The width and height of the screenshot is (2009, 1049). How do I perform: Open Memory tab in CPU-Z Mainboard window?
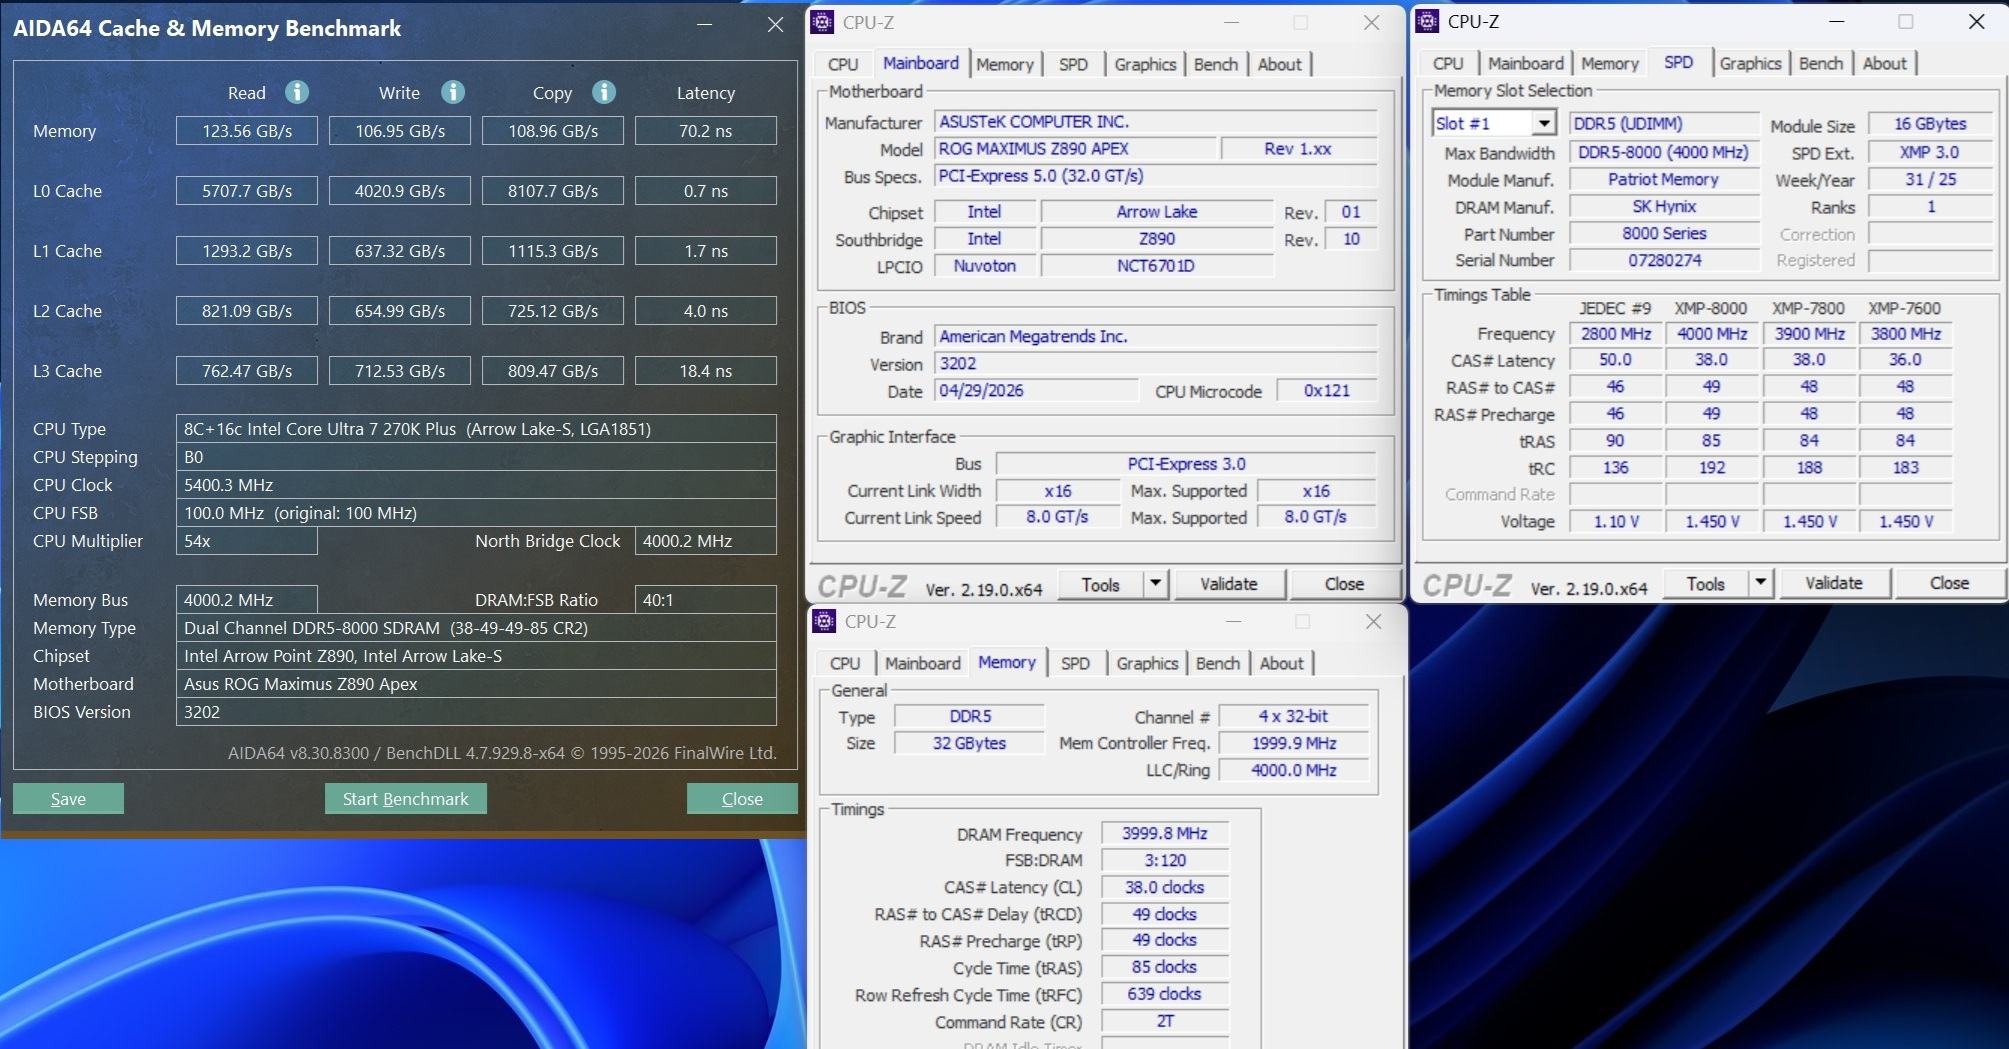point(1005,64)
